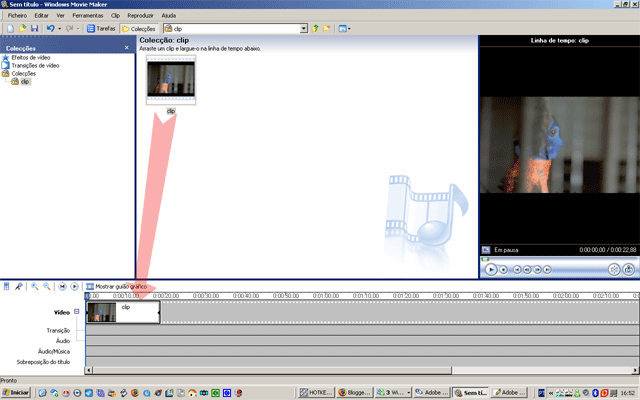Click the Transição track label
The image size is (640, 400).
pyautogui.click(x=58, y=330)
